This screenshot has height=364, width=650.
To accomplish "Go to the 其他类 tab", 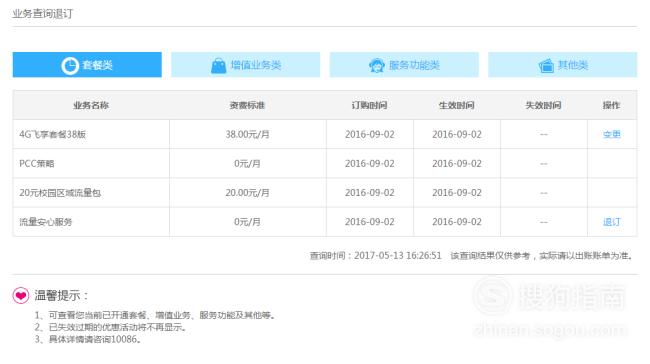I will point(563,65).
